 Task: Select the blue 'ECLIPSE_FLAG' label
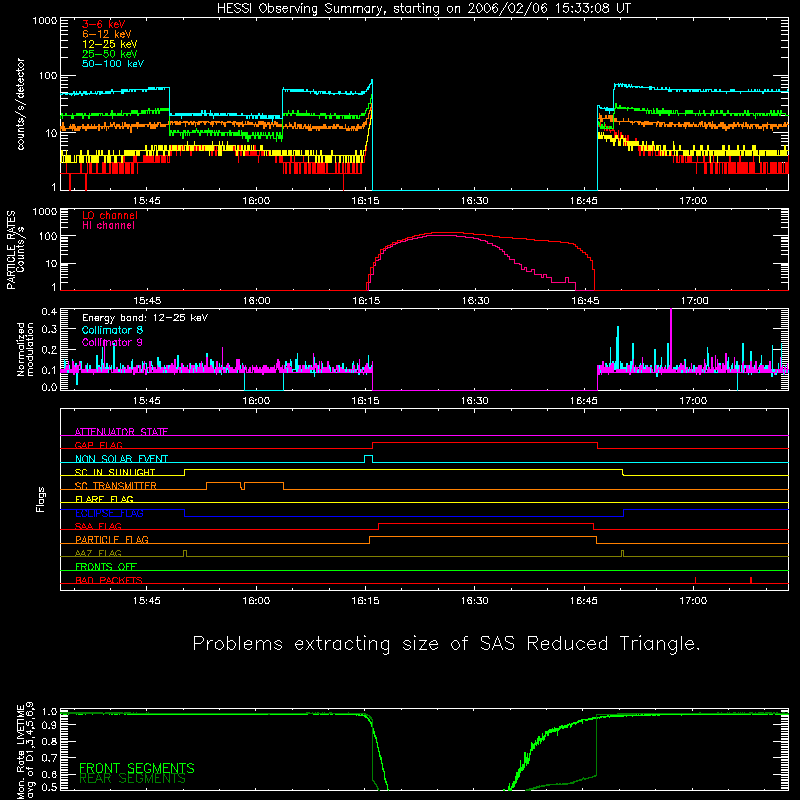pos(109,513)
